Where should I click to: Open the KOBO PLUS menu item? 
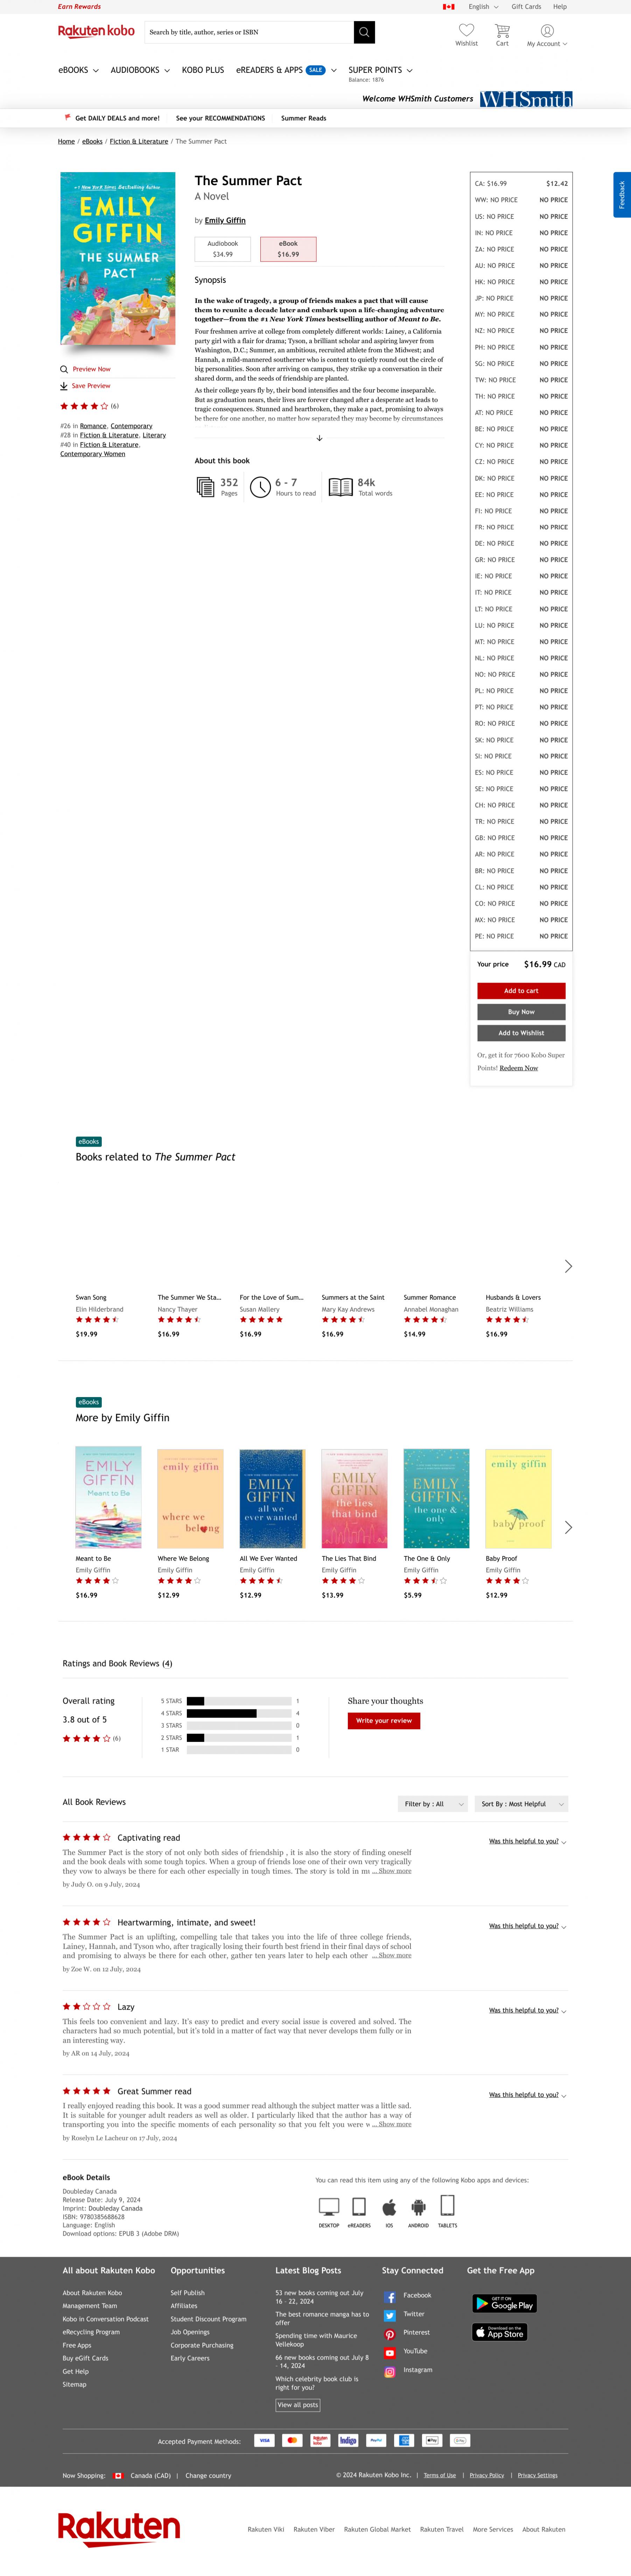pyautogui.click(x=203, y=70)
